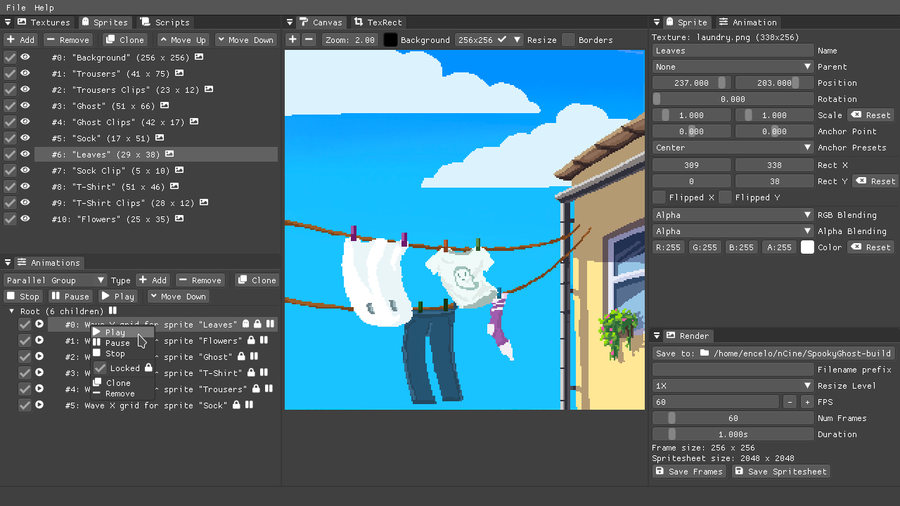
Task: Open the Anchor Presets dropdown showing Center
Action: point(733,147)
